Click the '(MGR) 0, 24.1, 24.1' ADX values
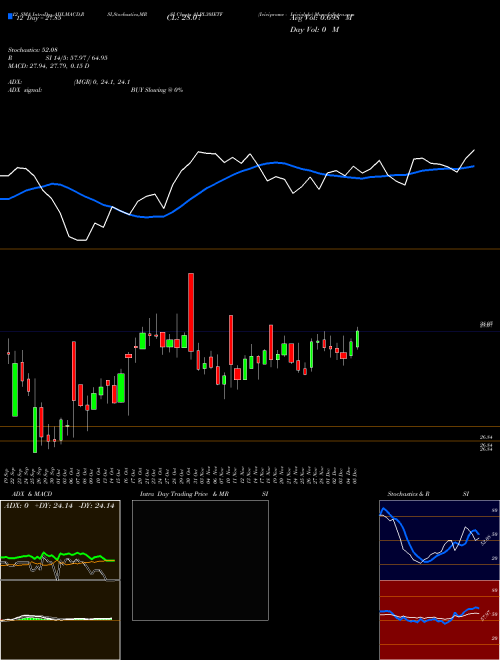This screenshot has width=500, height=660. [101, 82]
